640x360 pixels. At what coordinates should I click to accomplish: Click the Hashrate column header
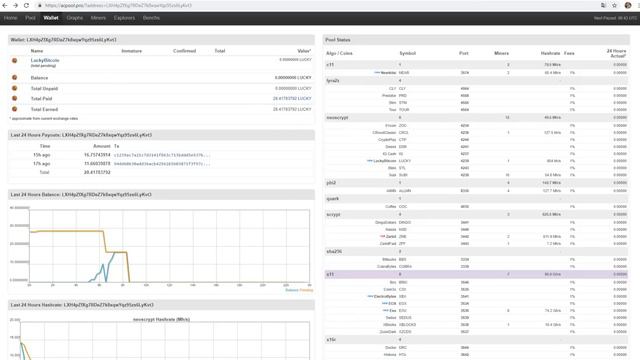tap(550, 53)
